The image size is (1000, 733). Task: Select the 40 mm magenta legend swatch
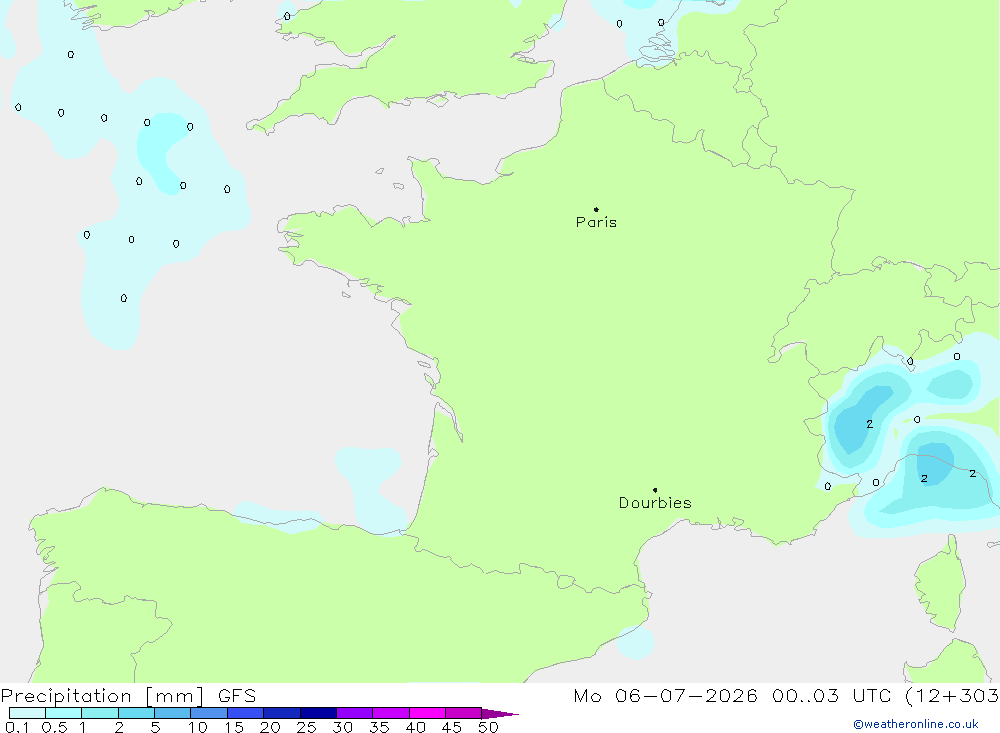click(x=427, y=713)
